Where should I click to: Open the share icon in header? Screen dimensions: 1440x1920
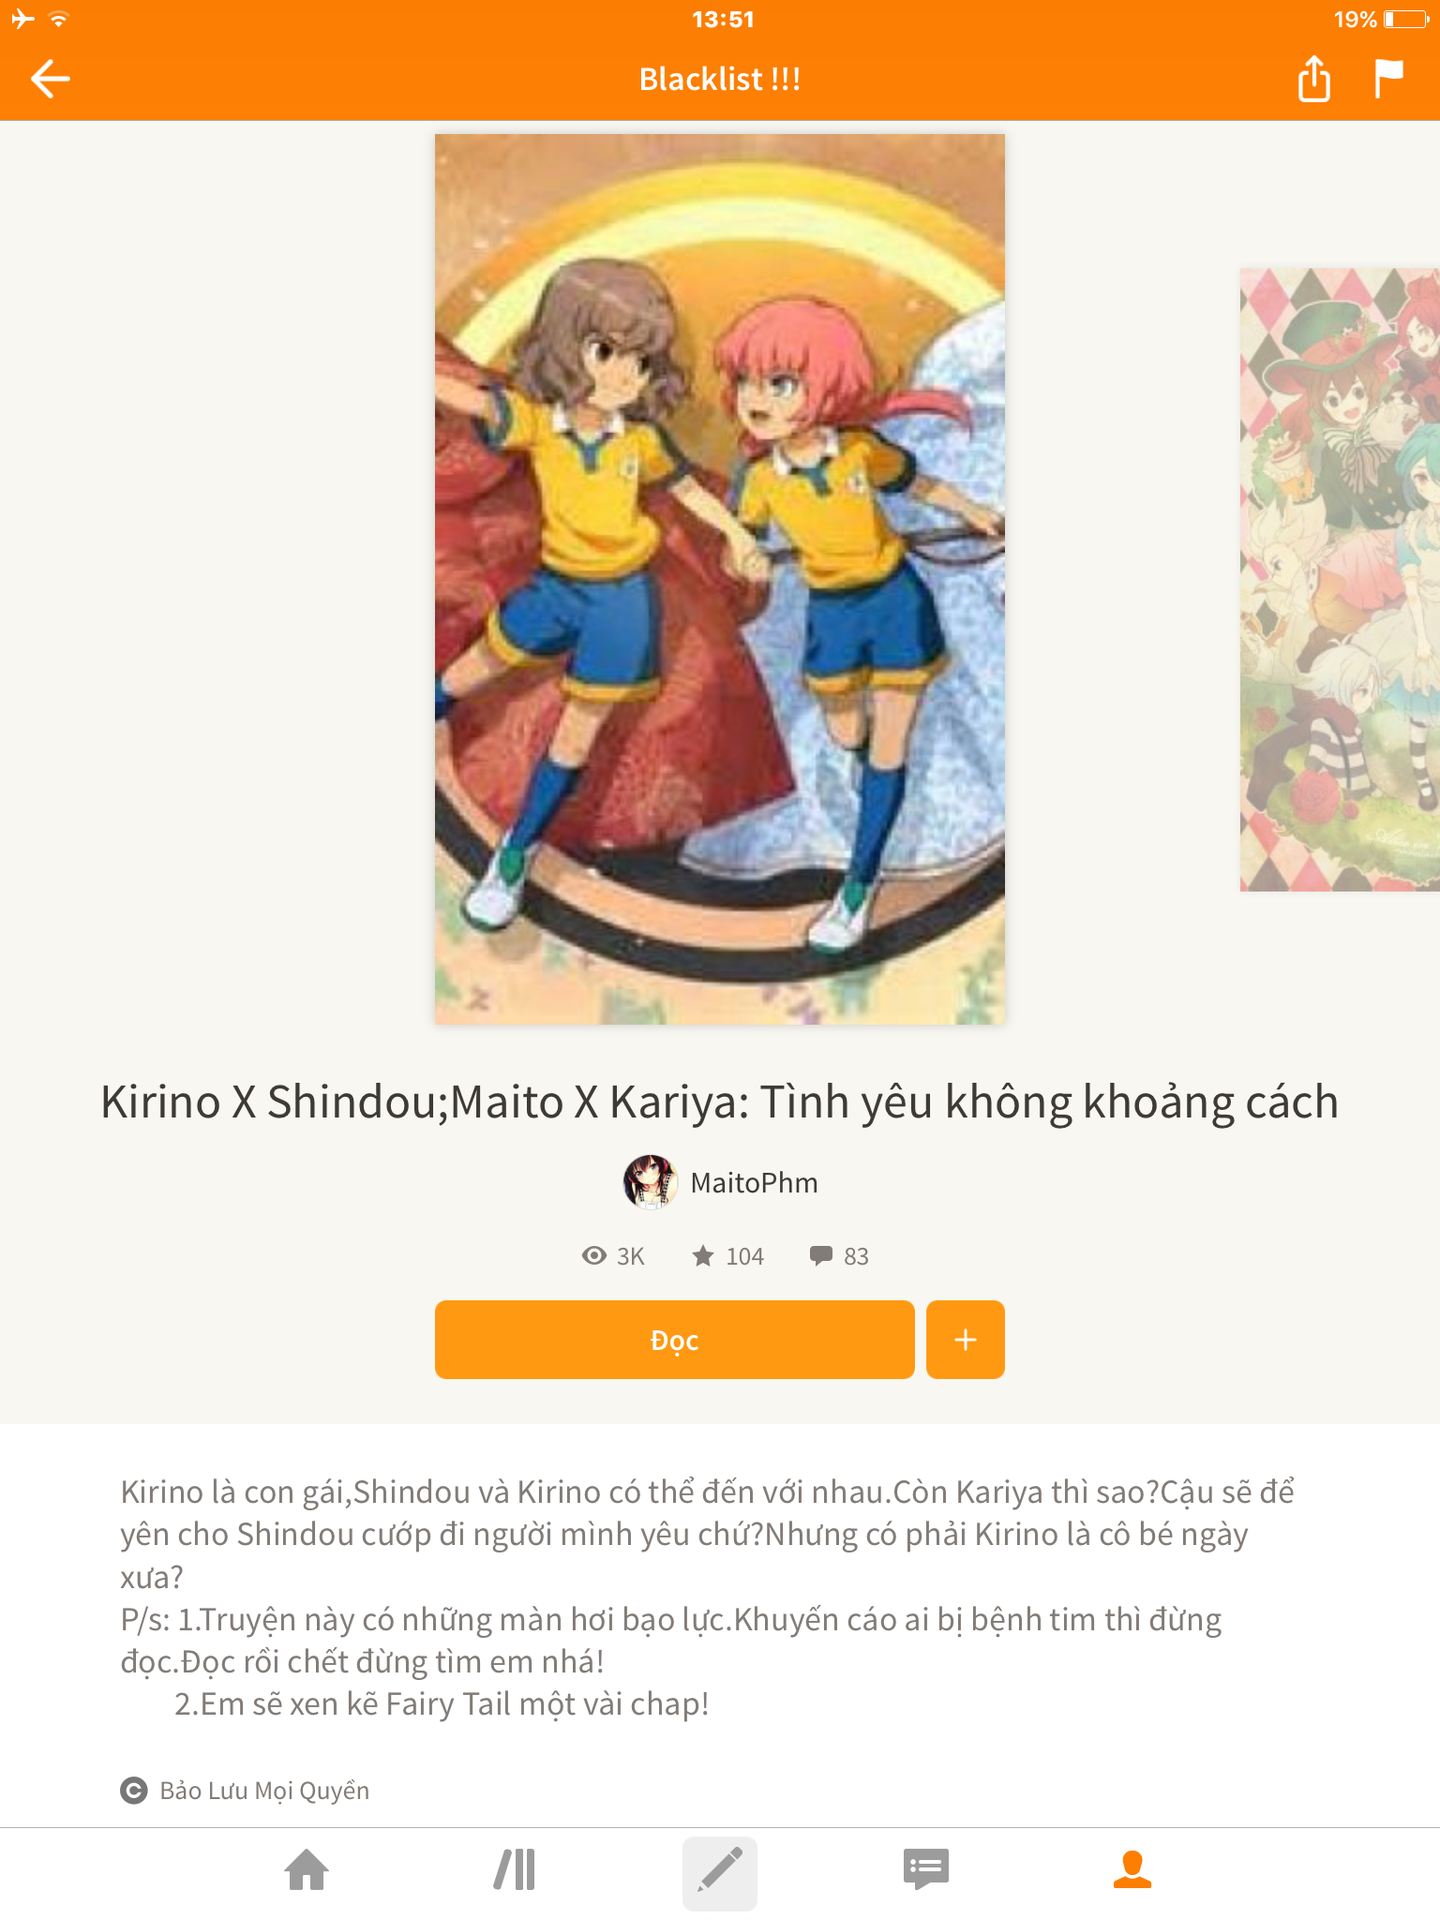(1314, 78)
